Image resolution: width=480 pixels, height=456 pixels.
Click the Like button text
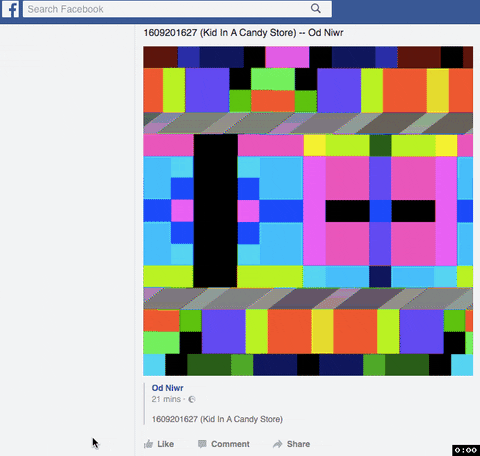tap(165, 444)
